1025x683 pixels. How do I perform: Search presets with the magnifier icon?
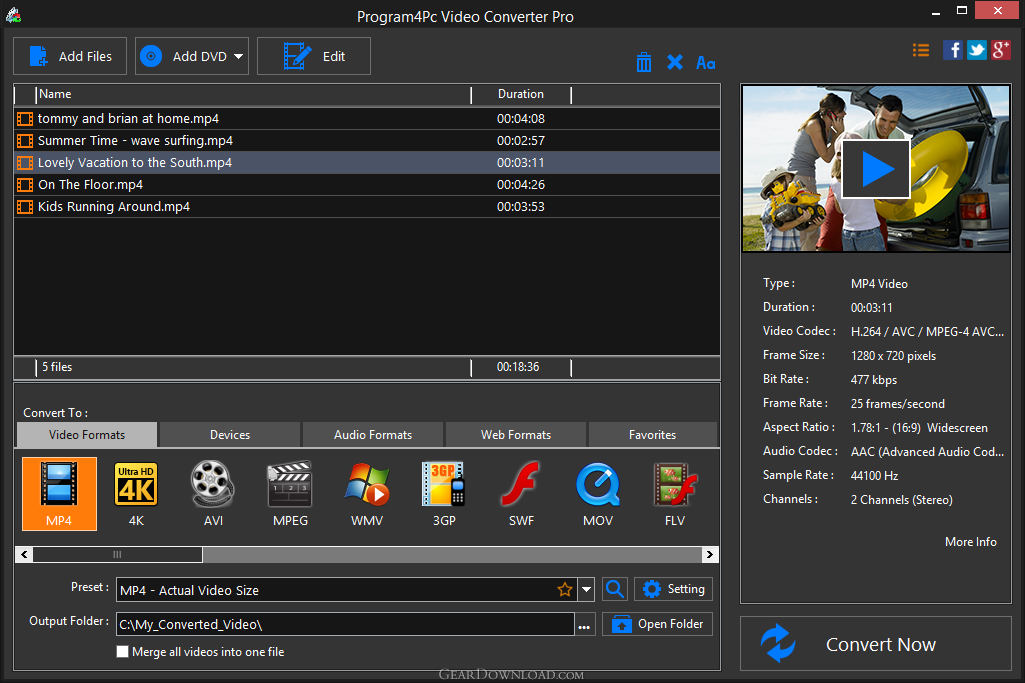pyautogui.click(x=614, y=590)
